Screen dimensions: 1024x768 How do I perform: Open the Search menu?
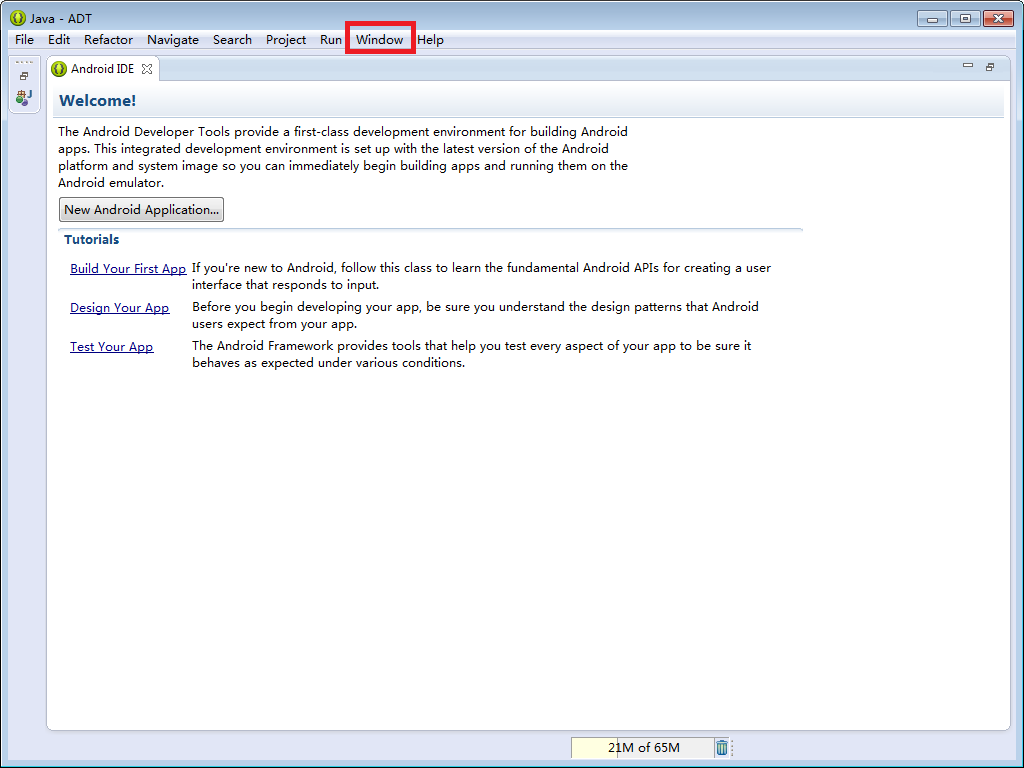(232, 40)
